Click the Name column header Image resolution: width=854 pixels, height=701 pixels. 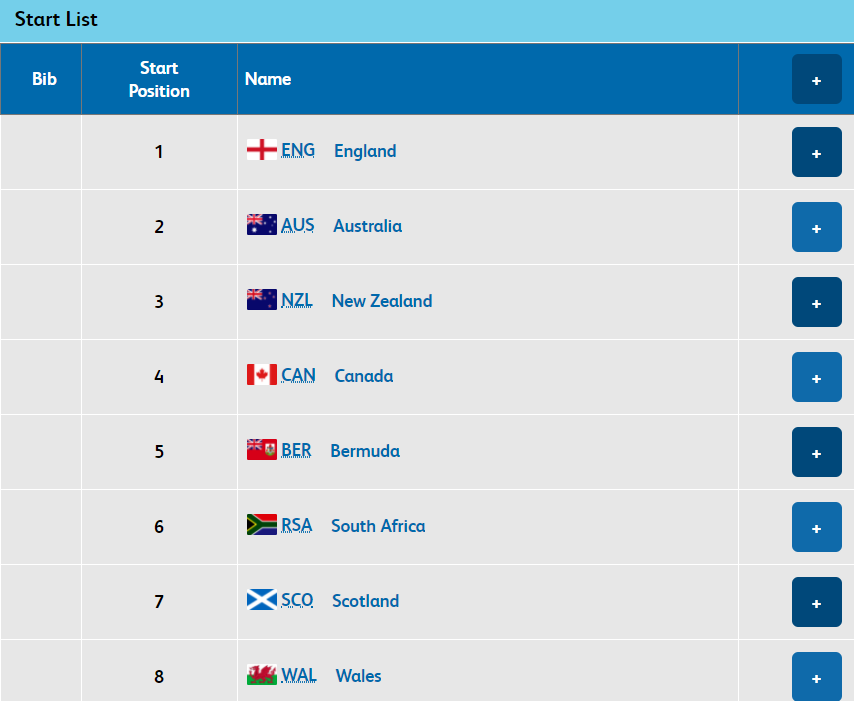pos(268,79)
